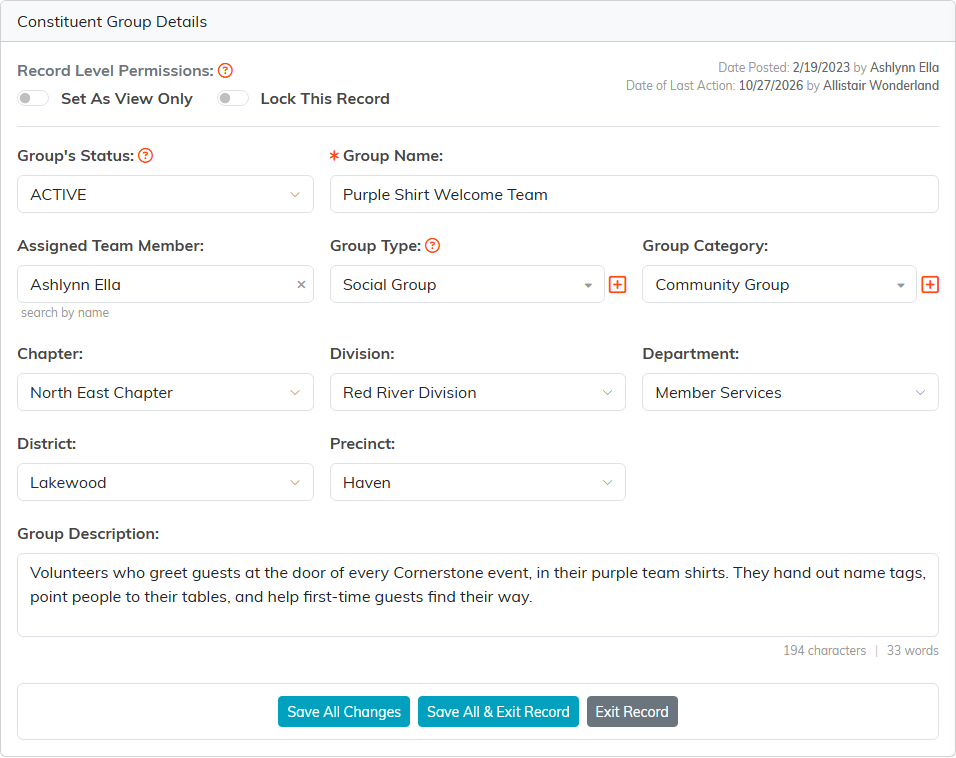956x758 pixels.
Task: Click the Save All & Exit Record button
Action: tap(498, 712)
